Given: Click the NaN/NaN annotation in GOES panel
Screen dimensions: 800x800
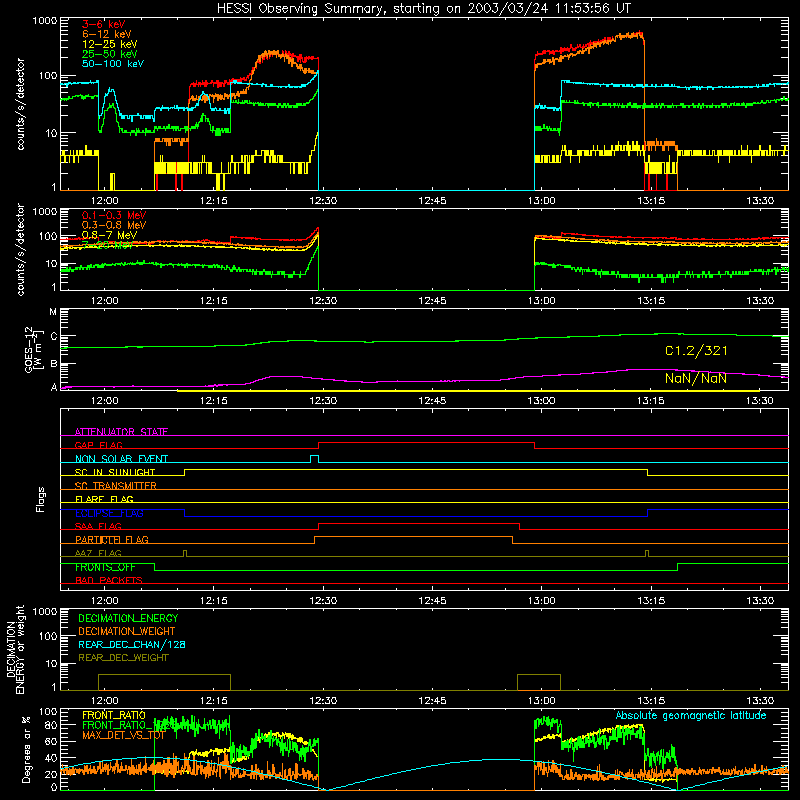Looking at the screenshot, I should (695, 379).
